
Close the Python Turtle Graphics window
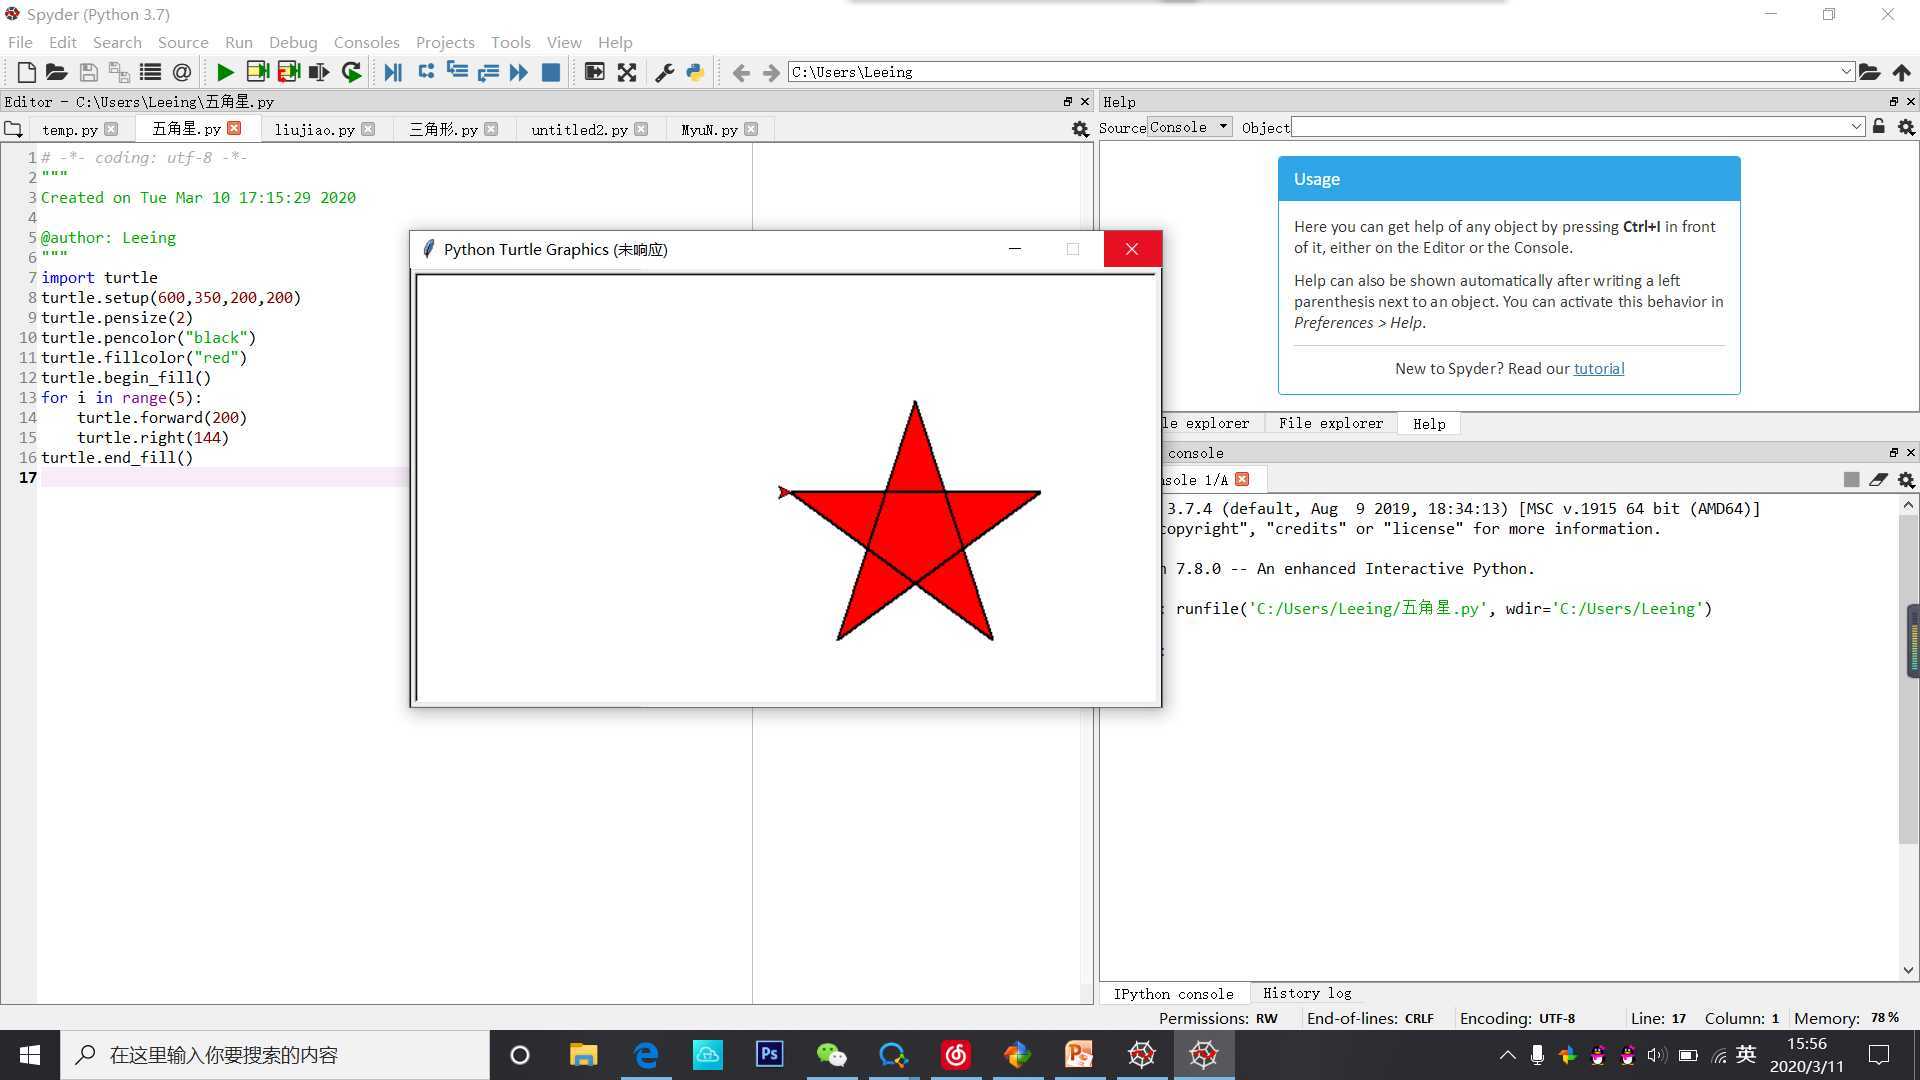[x=1132, y=249]
